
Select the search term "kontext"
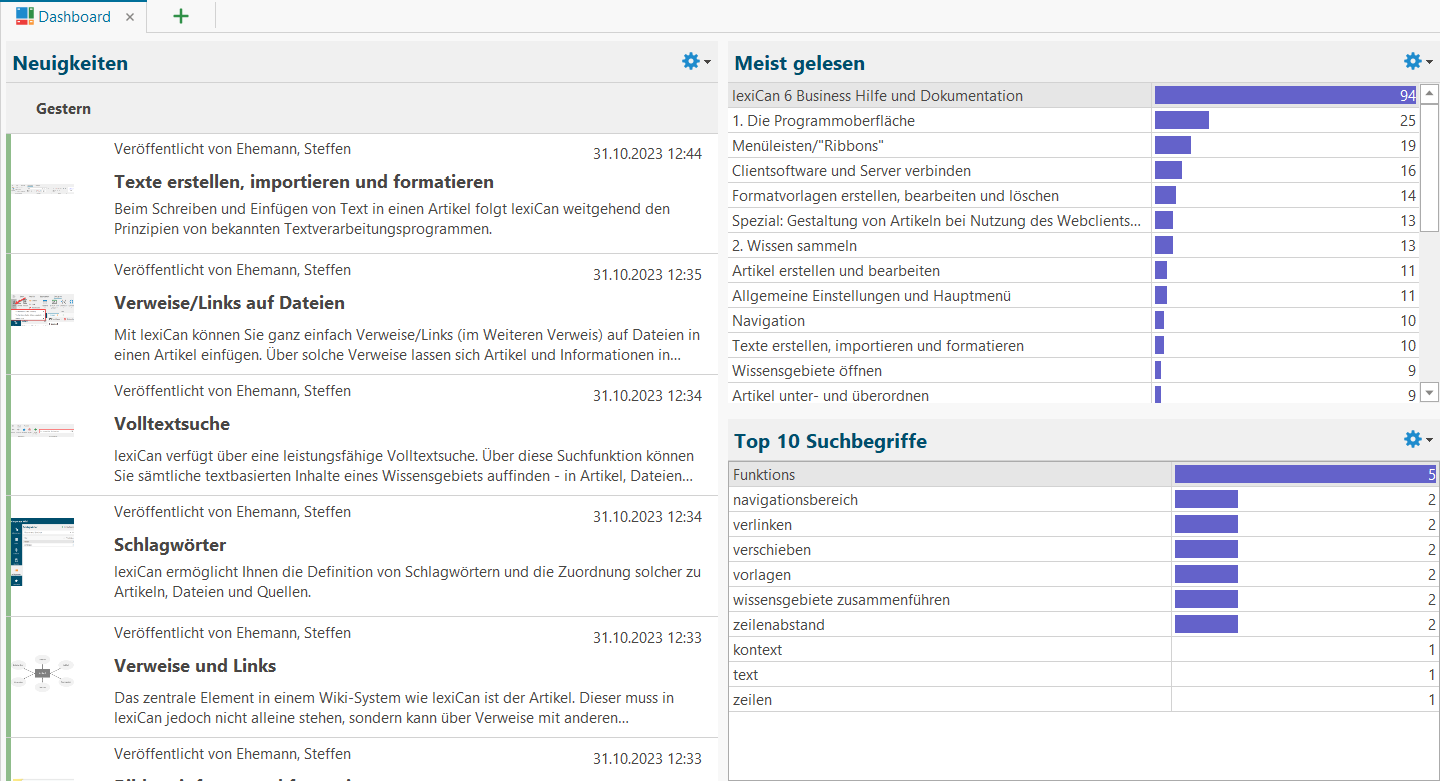coord(1083,650)
